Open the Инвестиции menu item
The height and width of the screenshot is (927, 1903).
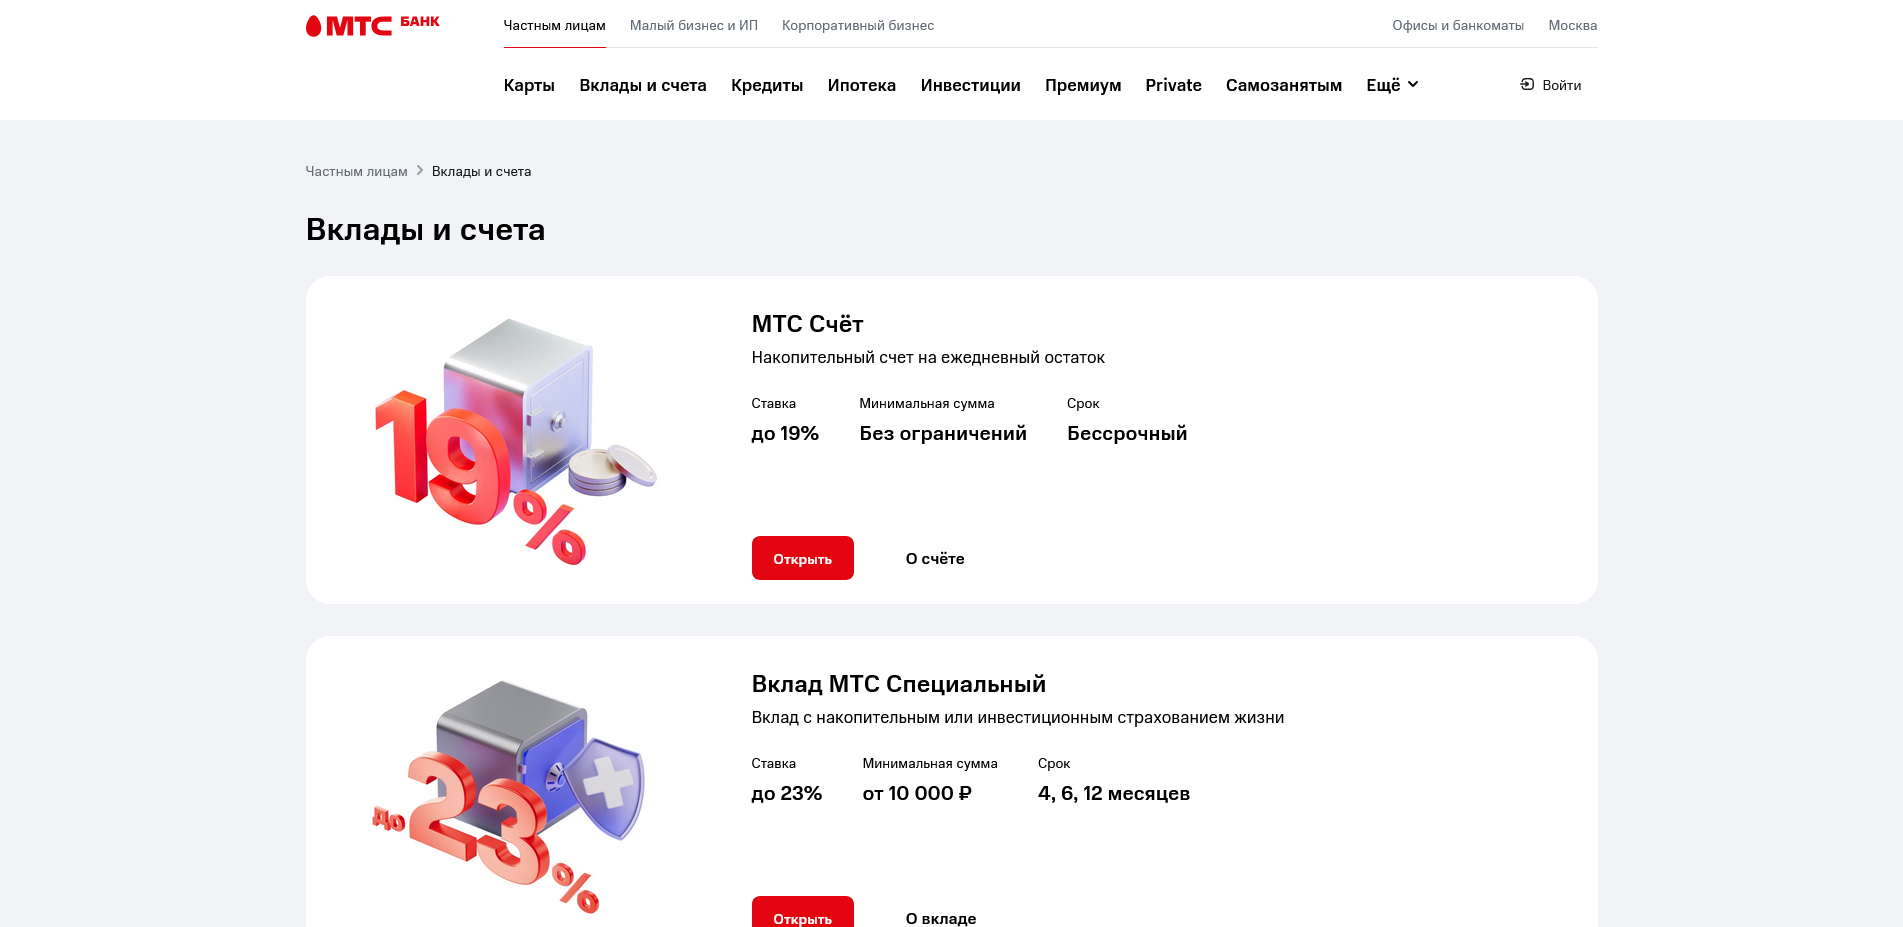coord(970,86)
